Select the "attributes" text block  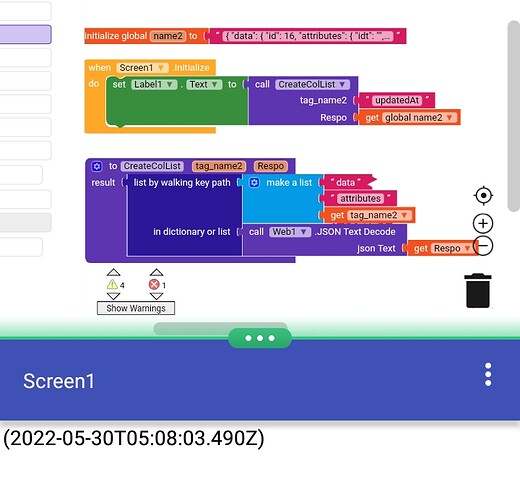click(360, 199)
